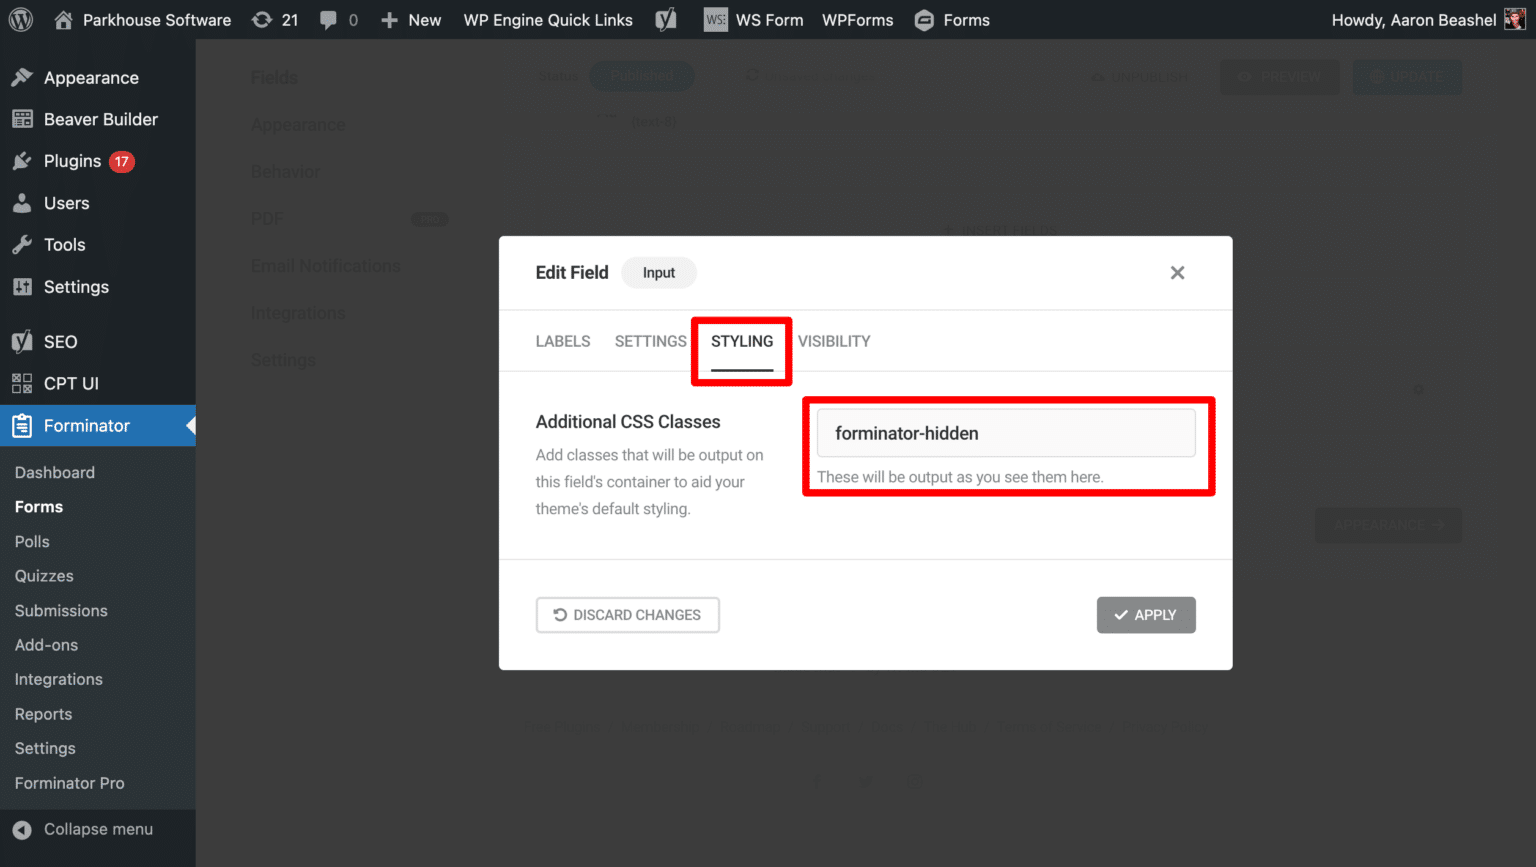Click the Additional CSS Classes input field

tap(1006, 432)
